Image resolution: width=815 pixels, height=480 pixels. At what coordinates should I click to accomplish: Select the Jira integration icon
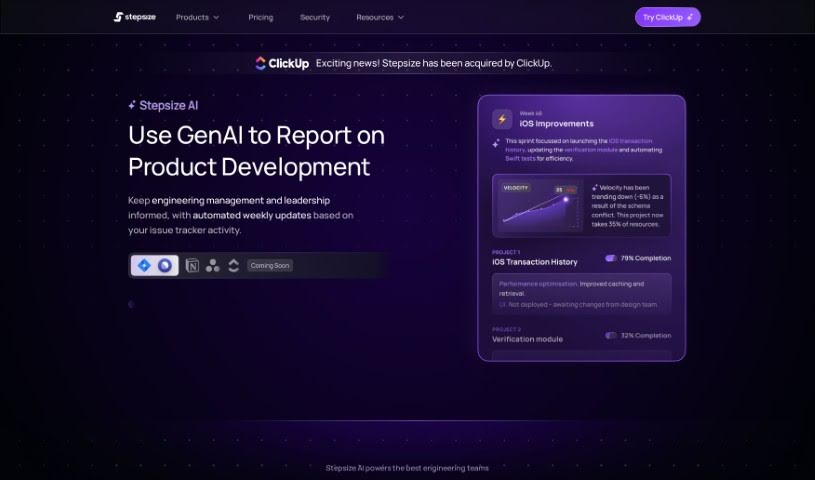click(x=144, y=265)
